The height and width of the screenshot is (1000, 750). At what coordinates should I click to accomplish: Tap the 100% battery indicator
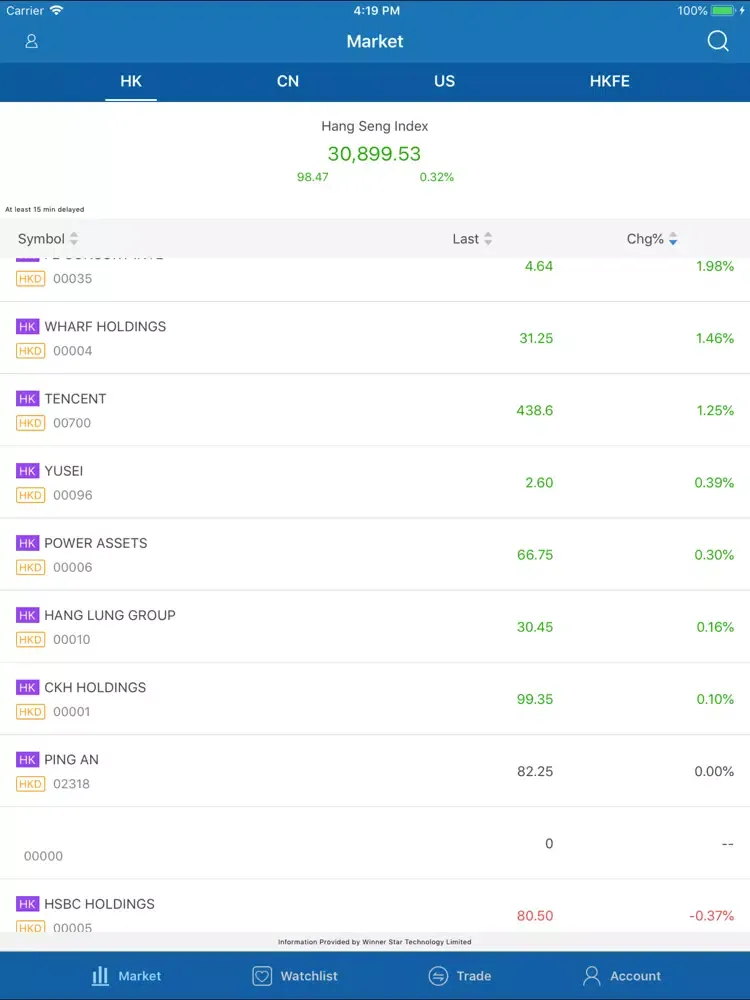(x=710, y=11)
